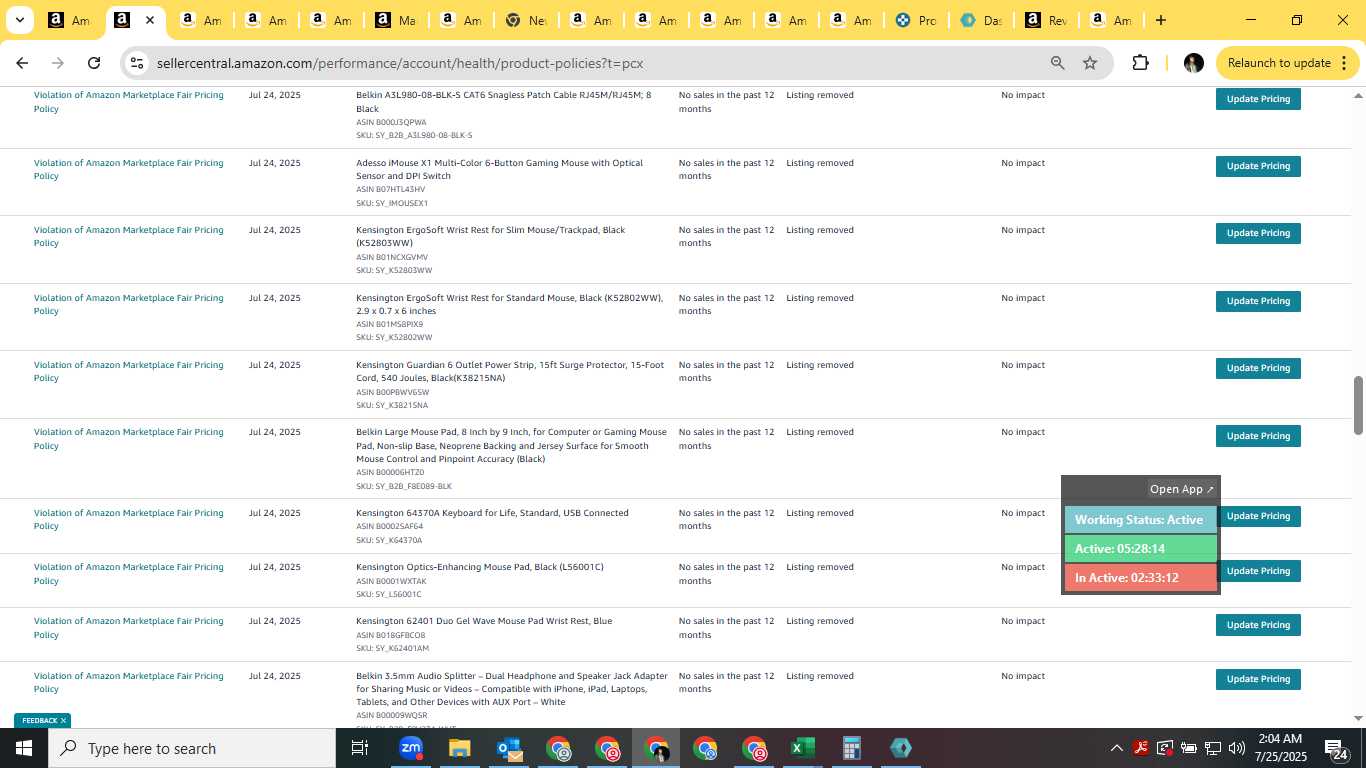1366x768 pixels.
Task: Open Fair Pricing violation link for Kensington 64370A Keyboard
Action: [129, 519]
